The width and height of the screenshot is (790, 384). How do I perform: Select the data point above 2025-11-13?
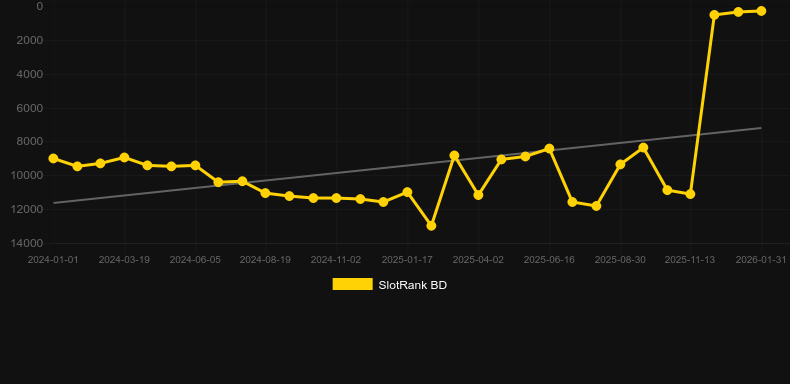[690, 194]
